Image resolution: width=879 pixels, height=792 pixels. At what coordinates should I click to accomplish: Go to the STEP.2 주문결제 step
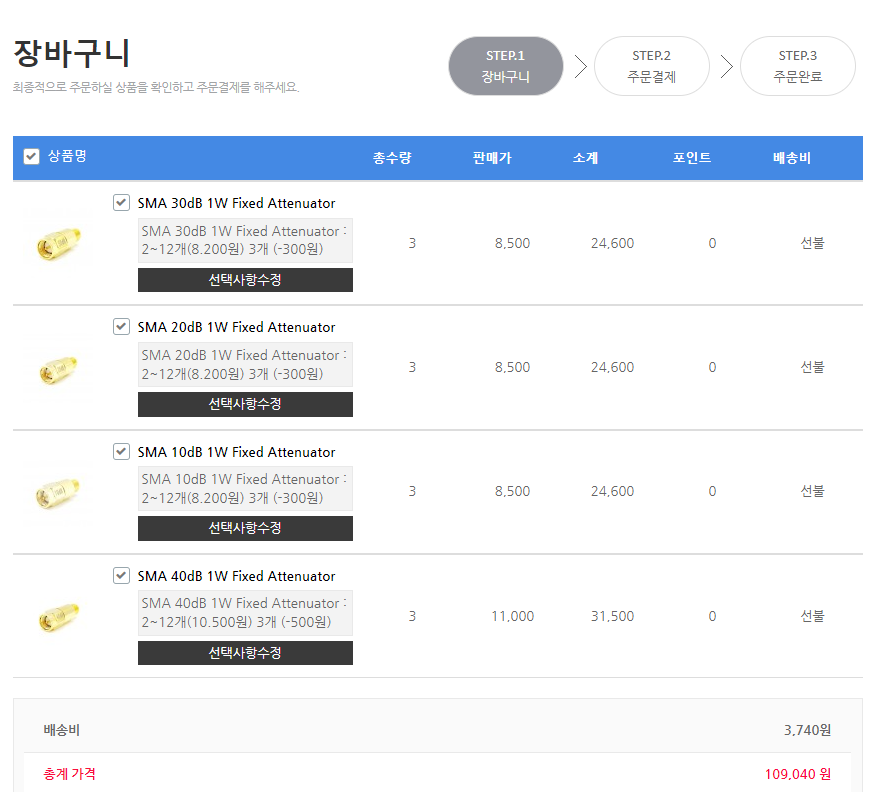[x=651, y=66]
